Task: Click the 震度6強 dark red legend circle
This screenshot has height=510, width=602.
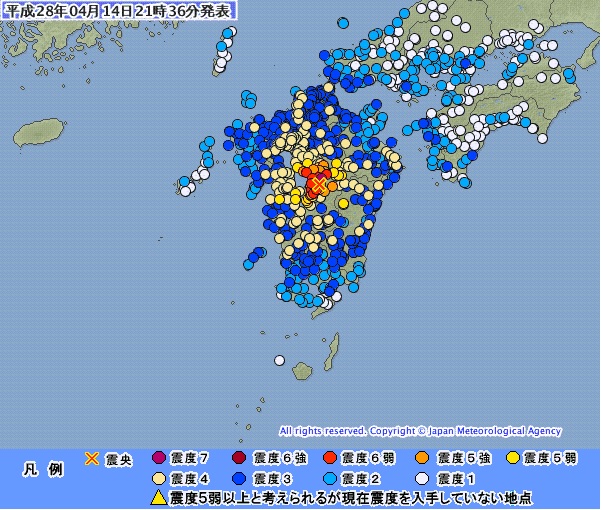Action: (x=239, y=458)
